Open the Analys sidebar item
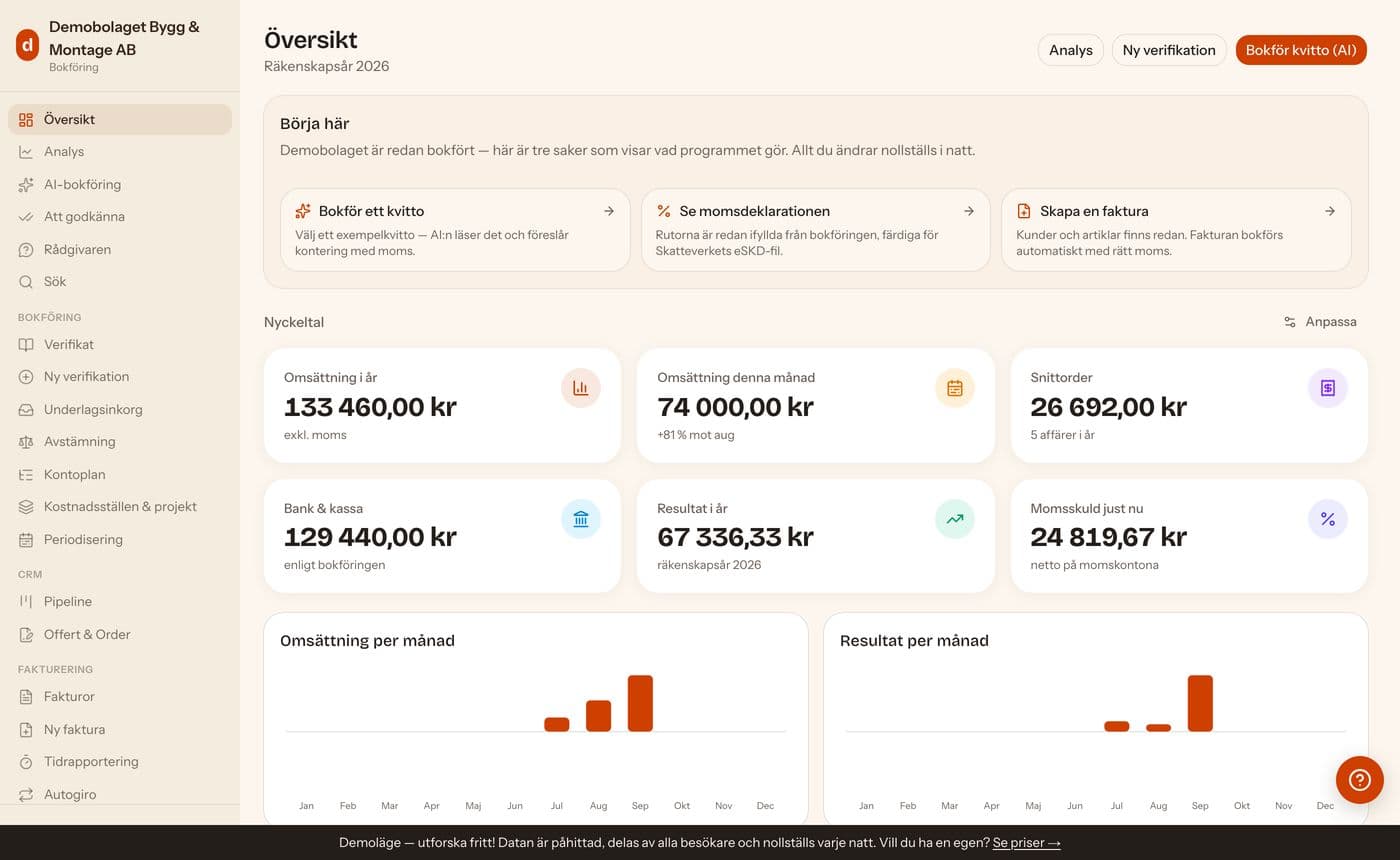The height and width of the screenshot is (860, 1400). [x=120, y=152]
